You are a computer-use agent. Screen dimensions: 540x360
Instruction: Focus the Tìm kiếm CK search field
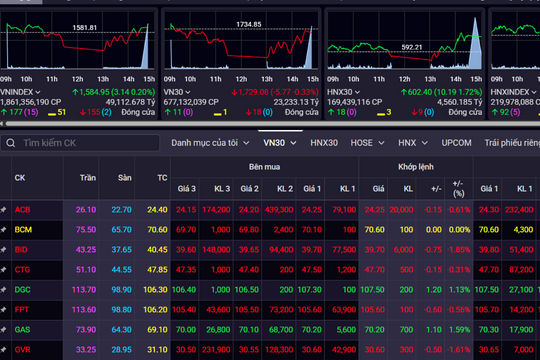tap(80, 143)
